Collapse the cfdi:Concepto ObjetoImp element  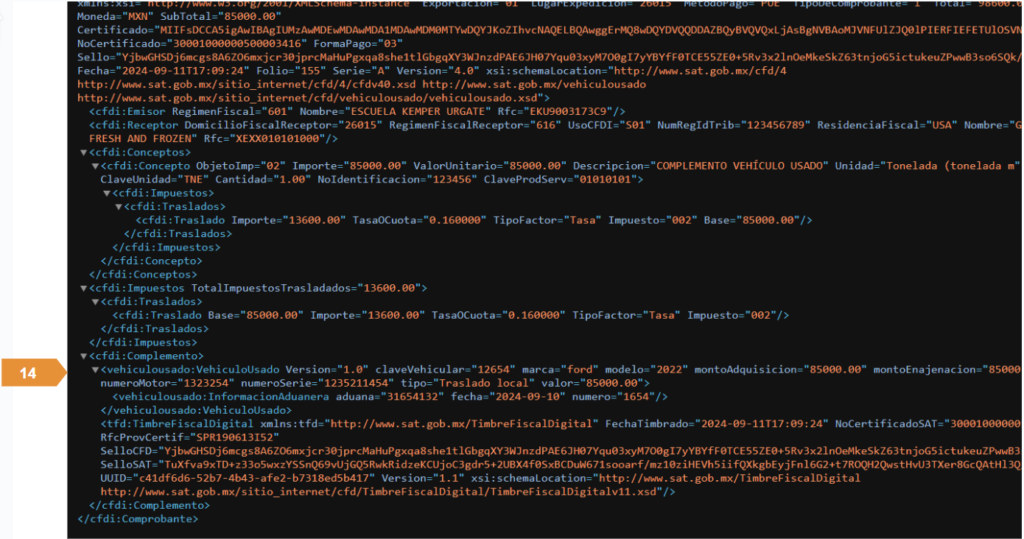point(94,165)
